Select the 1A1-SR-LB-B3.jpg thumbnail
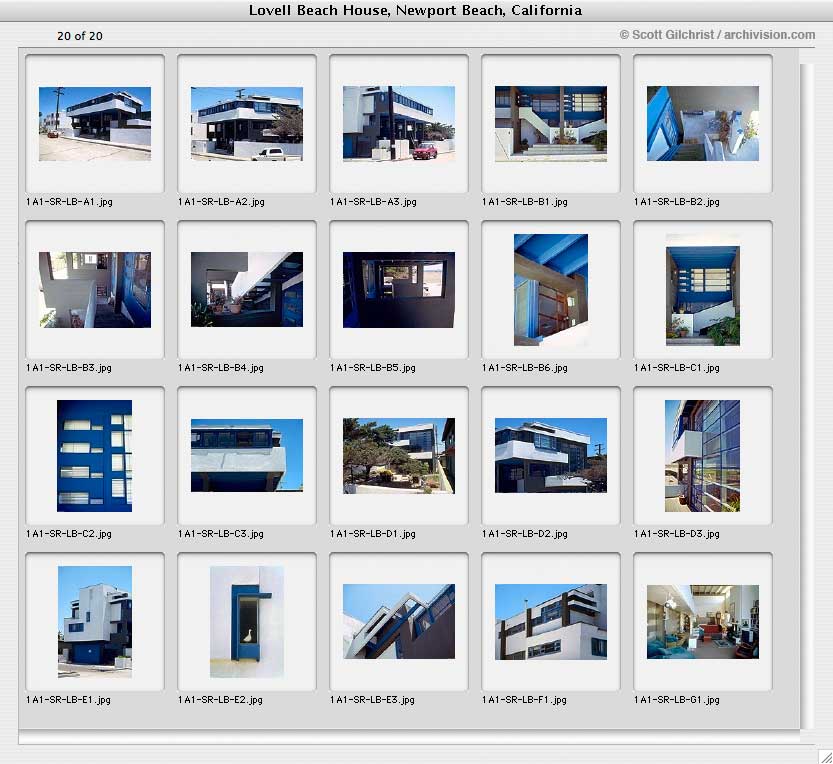Image resolution: width=833 pixels, height=764 pixels. click(x=95, y=290)
